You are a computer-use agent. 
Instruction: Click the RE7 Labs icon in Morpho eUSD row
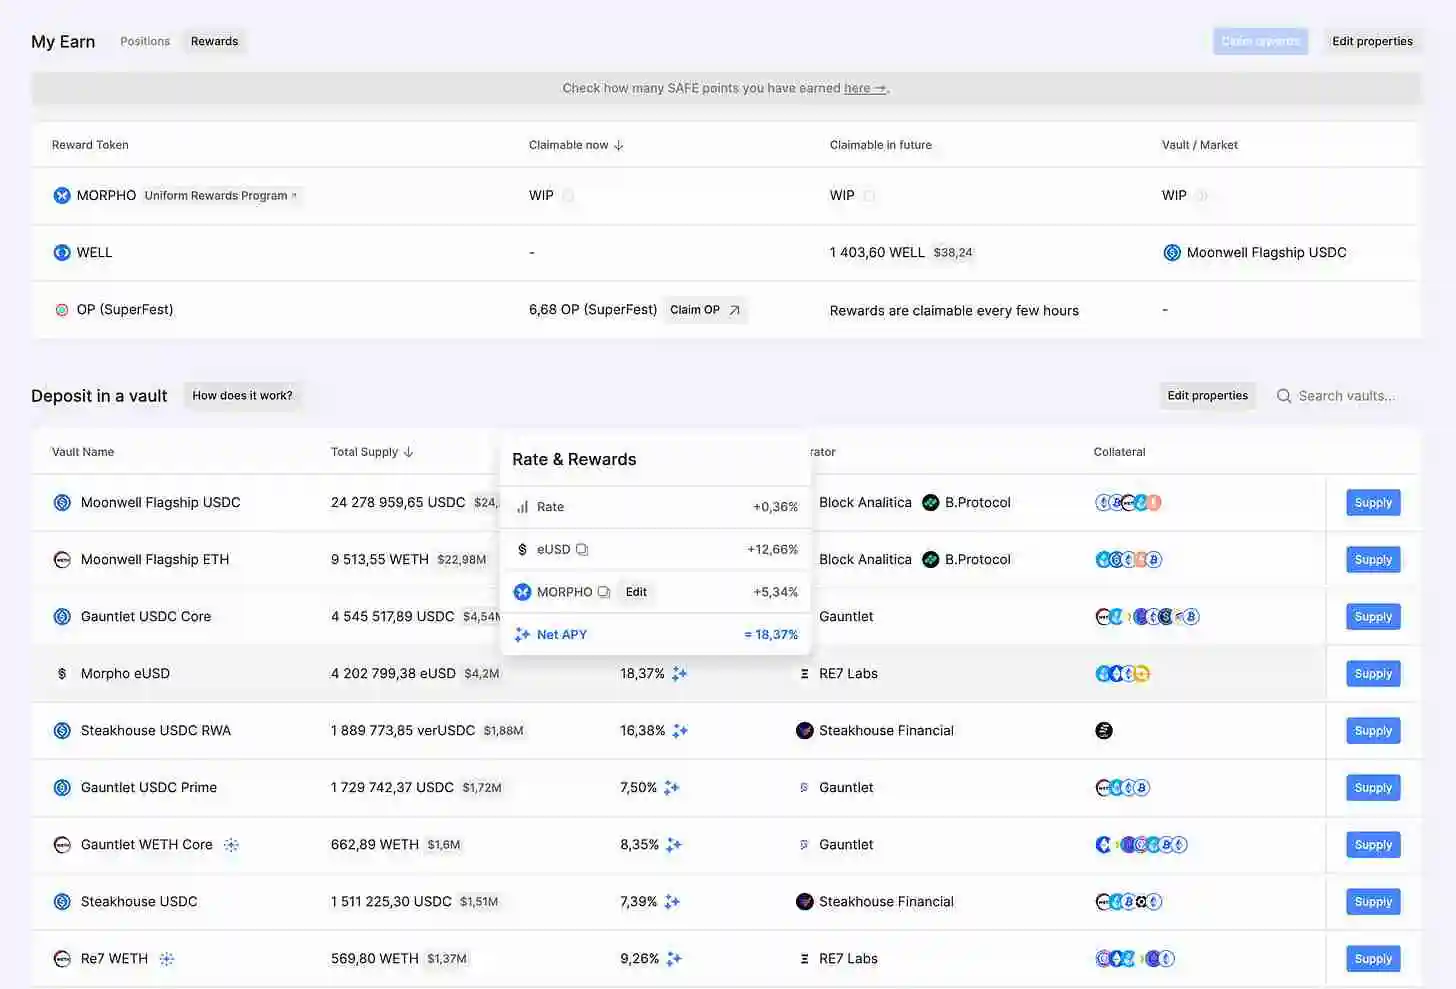click(804, 673)
